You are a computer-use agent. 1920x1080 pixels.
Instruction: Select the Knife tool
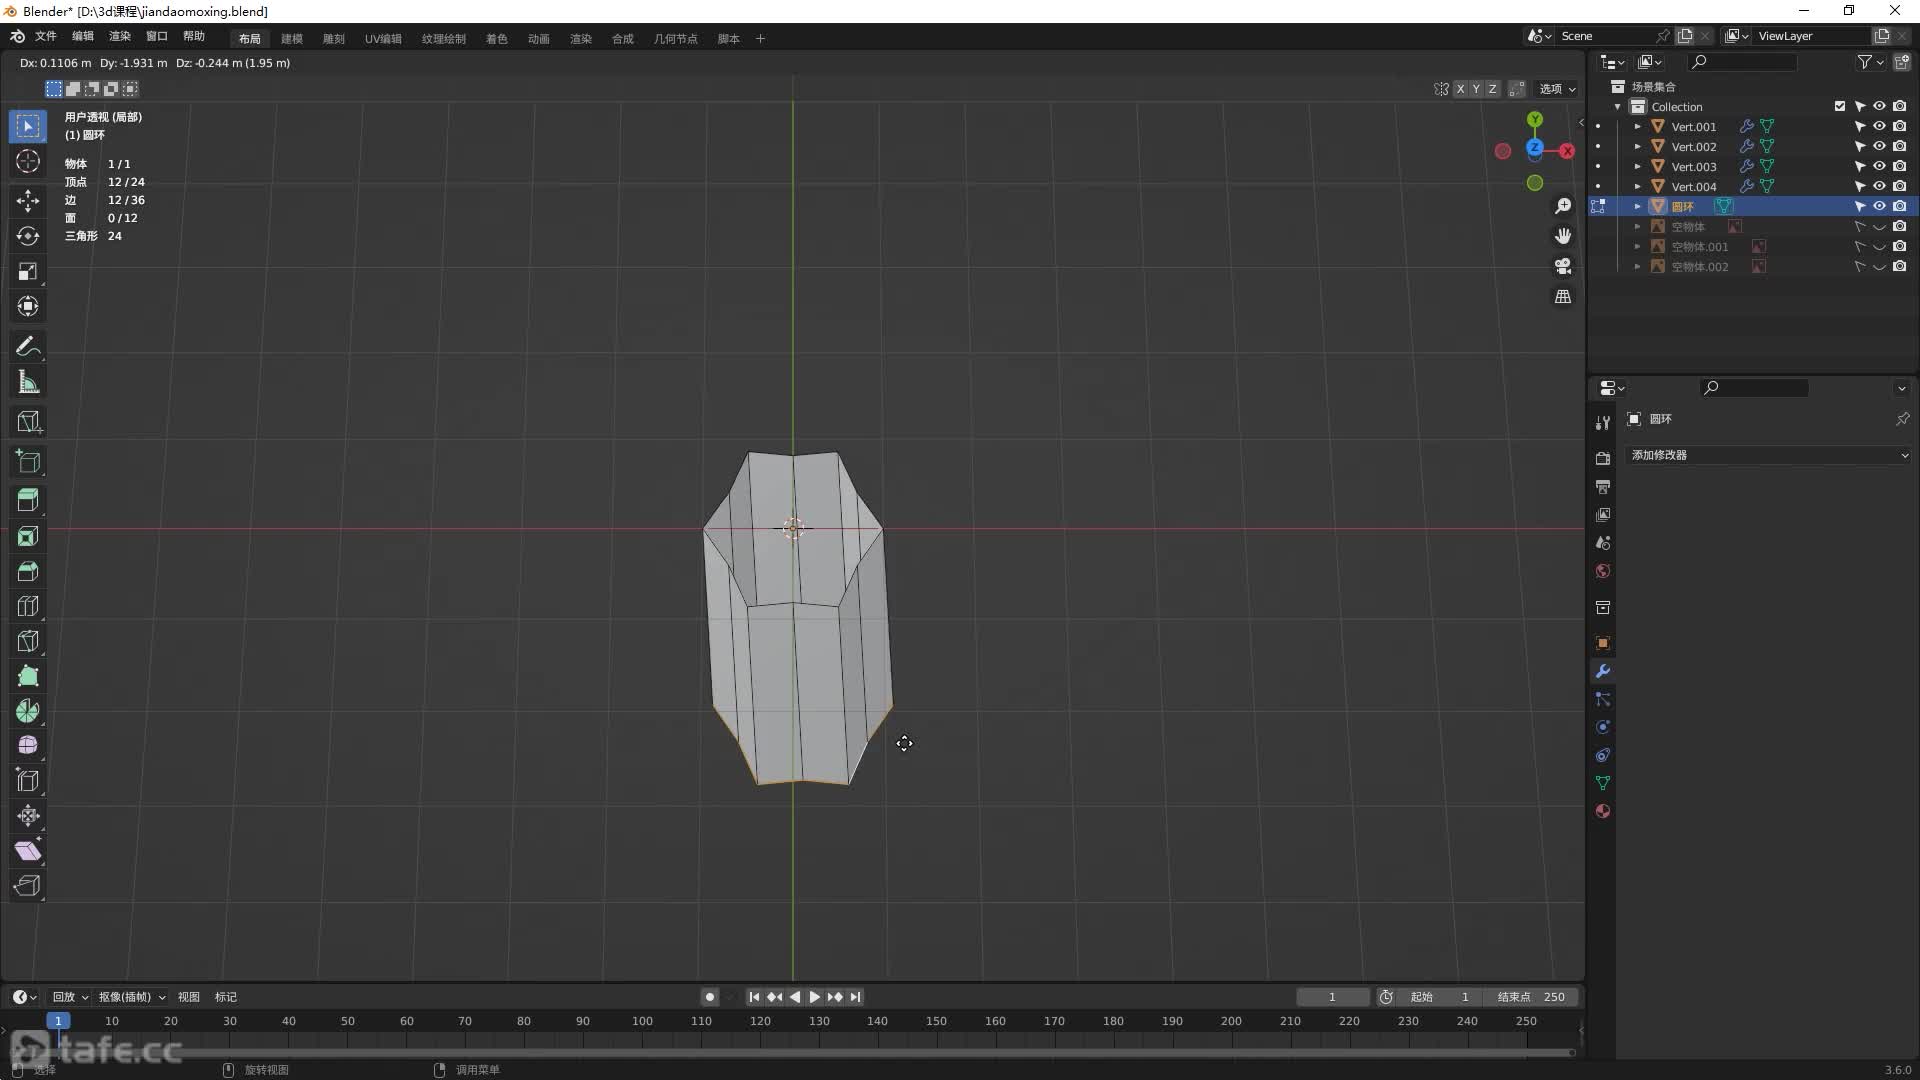28,641
